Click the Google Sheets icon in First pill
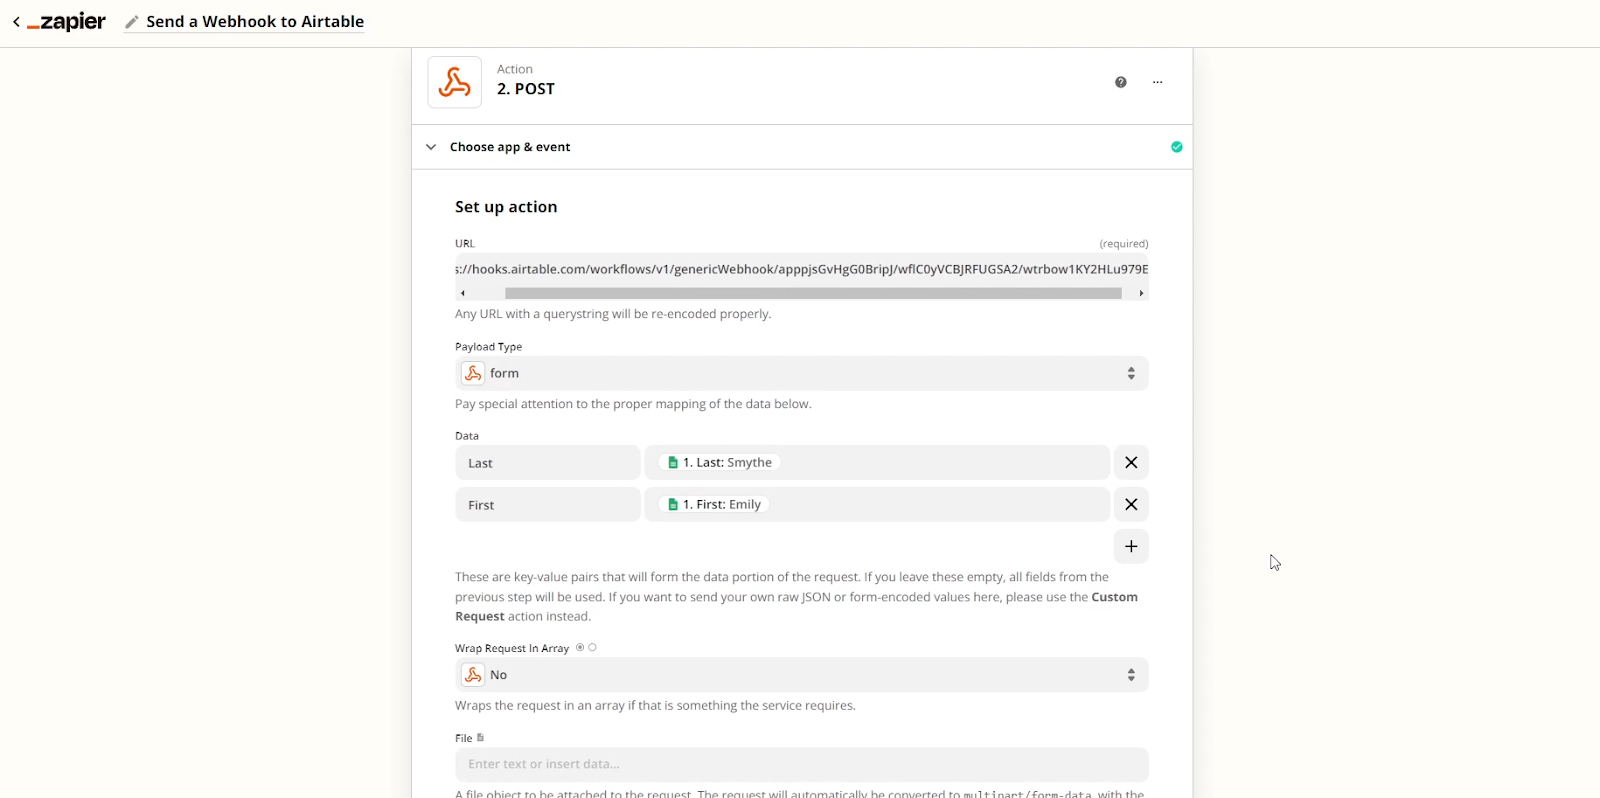The width and height of the screenshot is (1600, 798). 673,505
